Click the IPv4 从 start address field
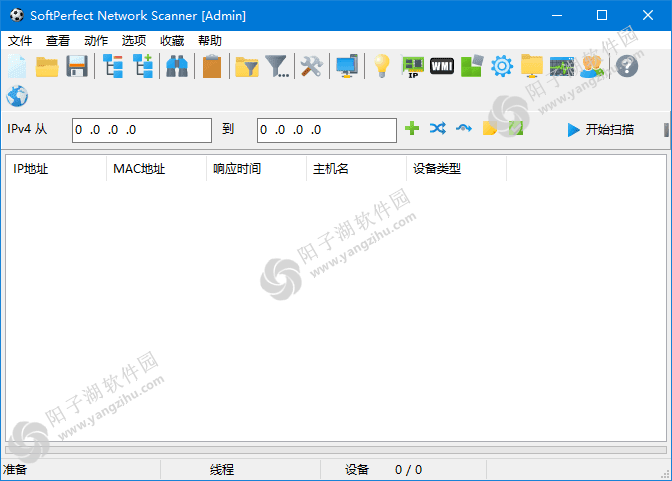The width and height of the screenshot is (672, 481). [x=142, y=130]
